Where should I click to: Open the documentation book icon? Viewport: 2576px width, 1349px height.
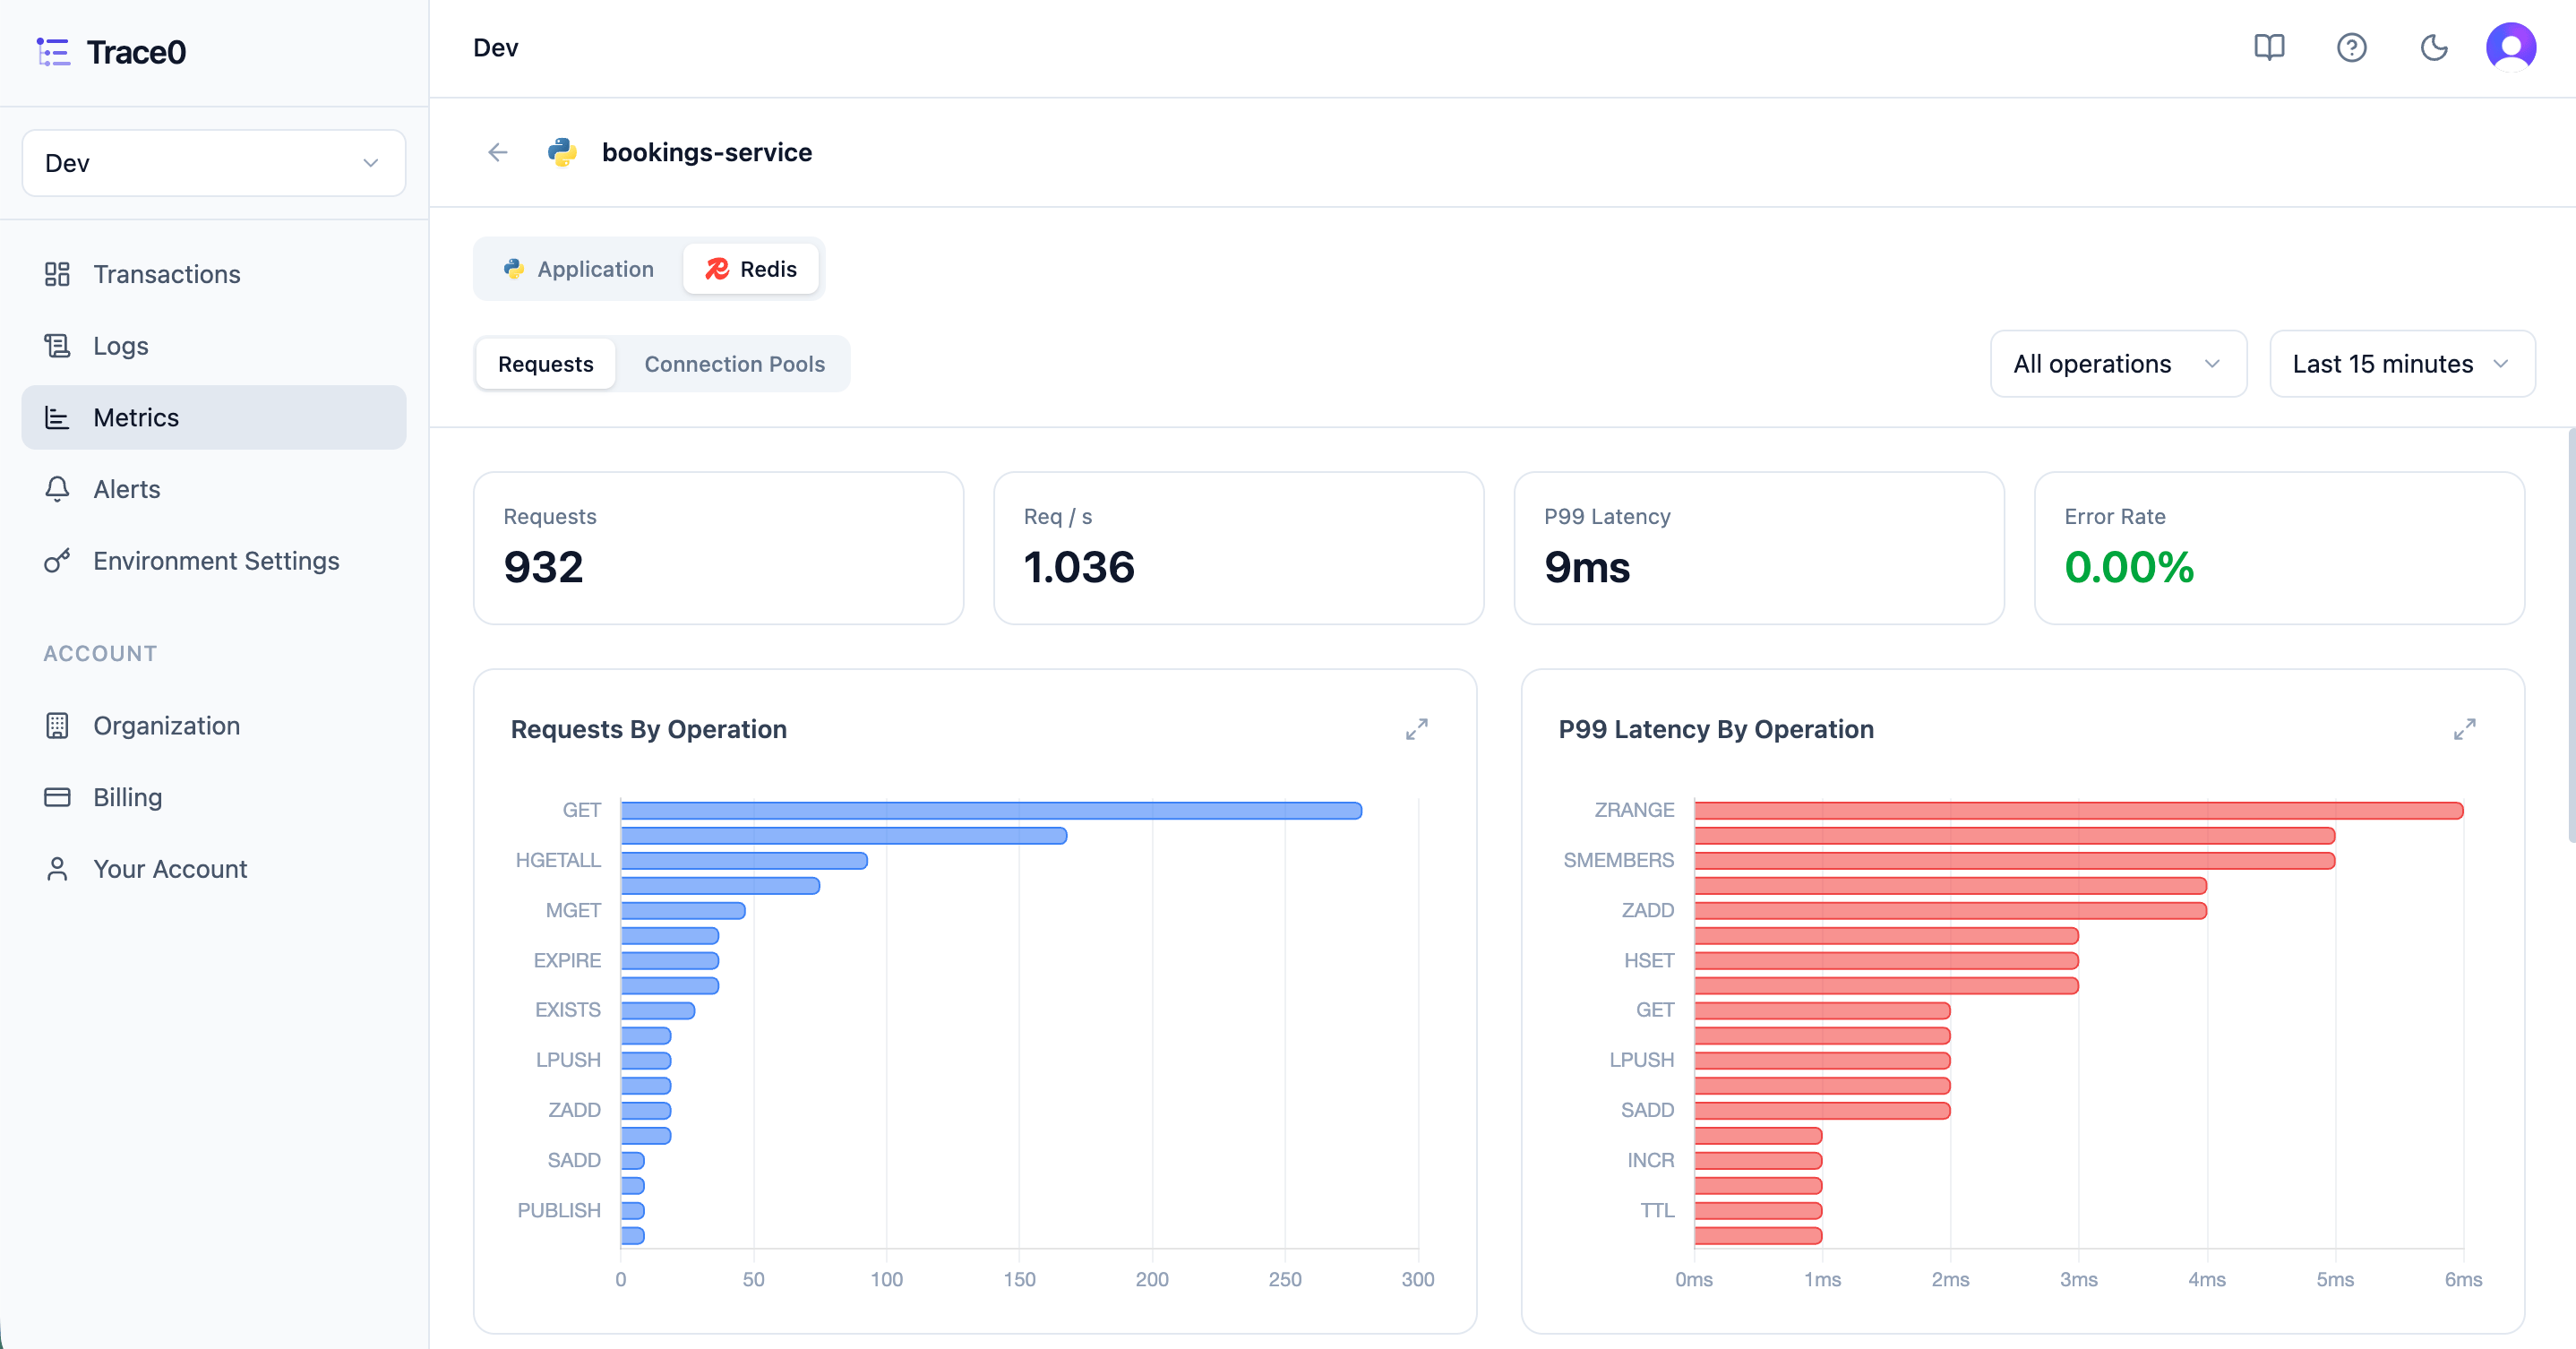tap(2269, 48)
